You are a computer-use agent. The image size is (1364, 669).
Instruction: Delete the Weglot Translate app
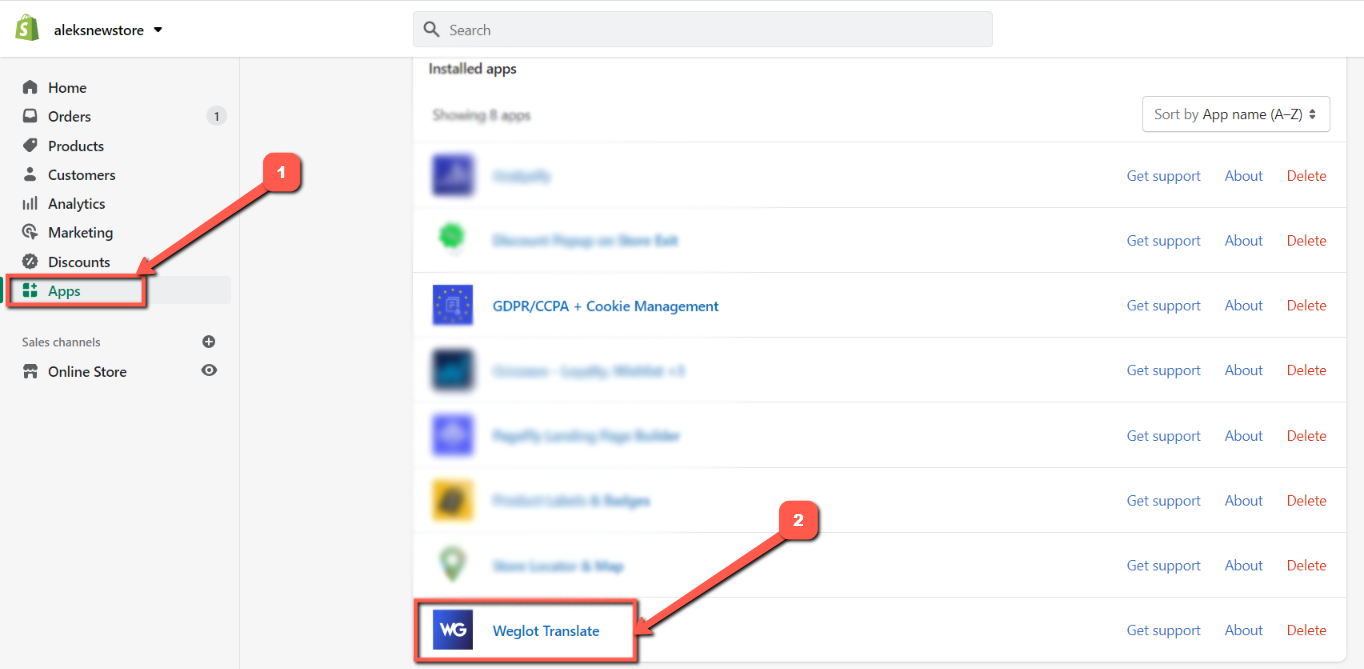pyautogui.click(x=1307, y=630)
